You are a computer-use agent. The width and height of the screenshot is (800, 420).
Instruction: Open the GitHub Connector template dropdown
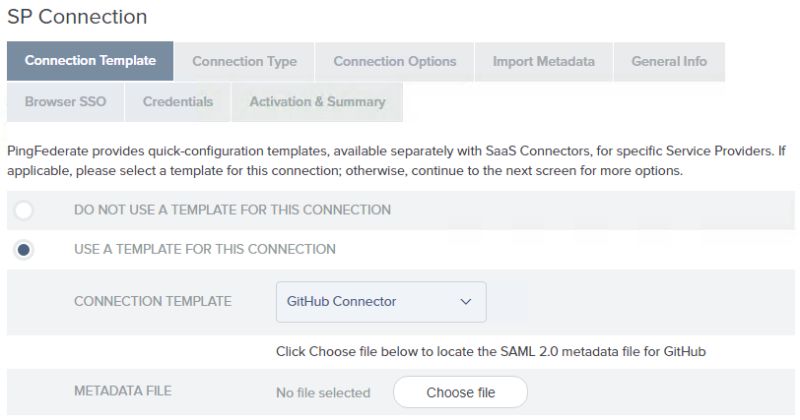coord(380,301)
